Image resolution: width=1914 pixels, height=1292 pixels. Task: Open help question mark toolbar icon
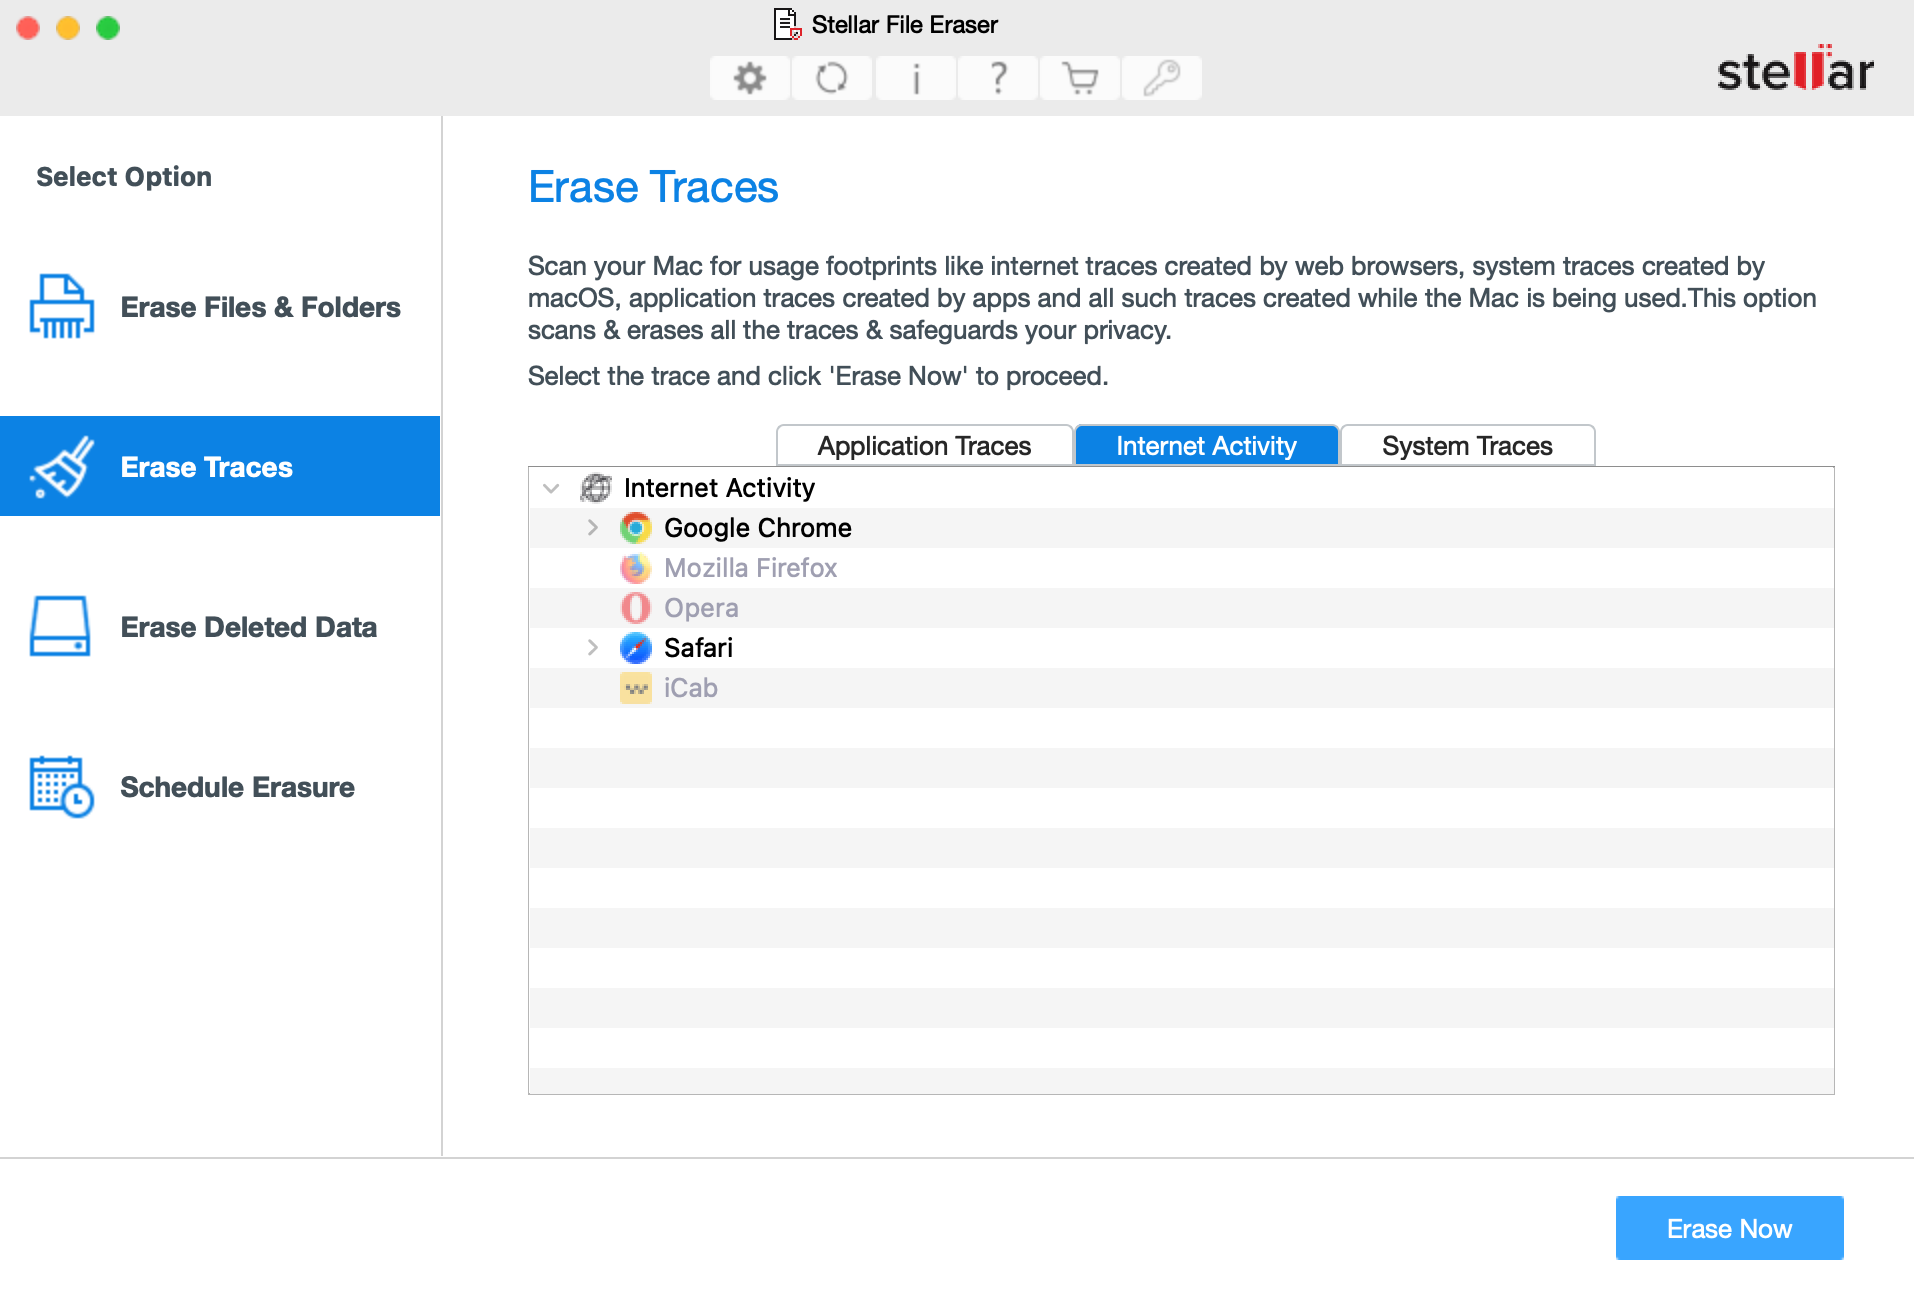[997, 78]
